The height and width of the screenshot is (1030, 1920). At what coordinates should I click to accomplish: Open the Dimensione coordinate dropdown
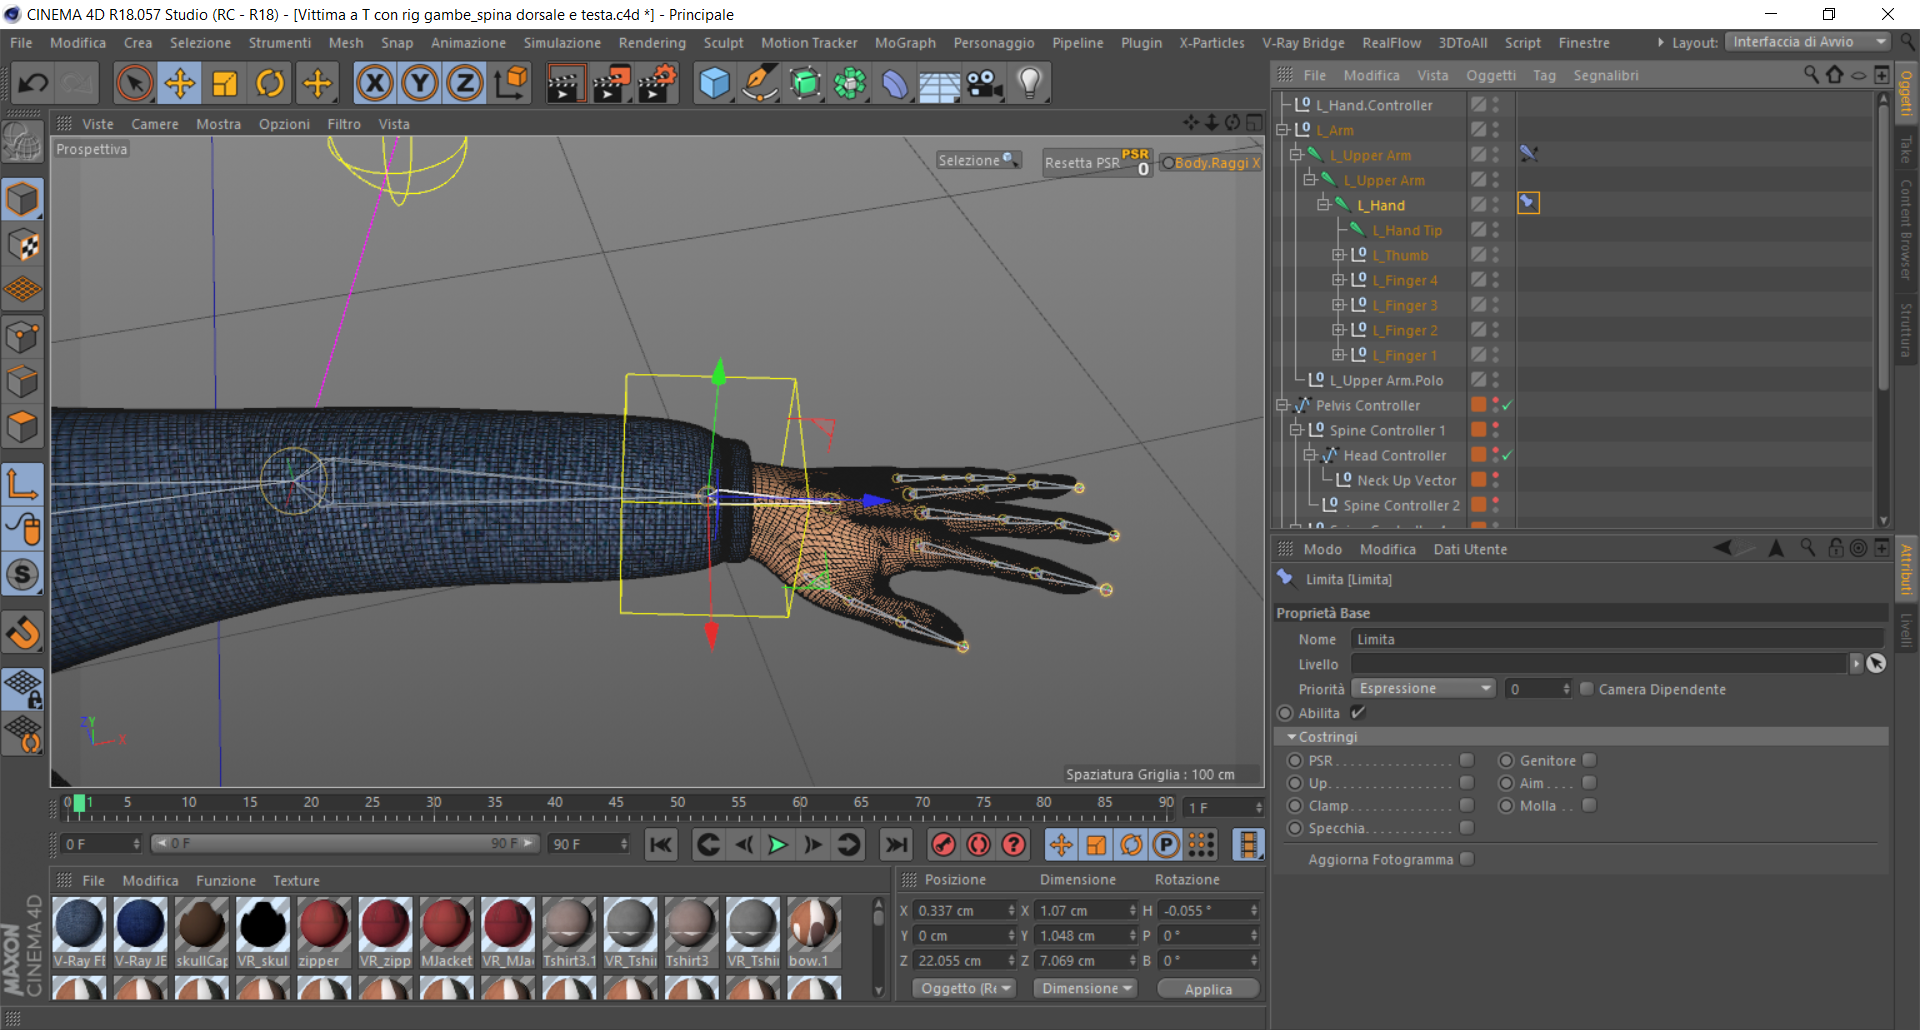pos(1086,988)
